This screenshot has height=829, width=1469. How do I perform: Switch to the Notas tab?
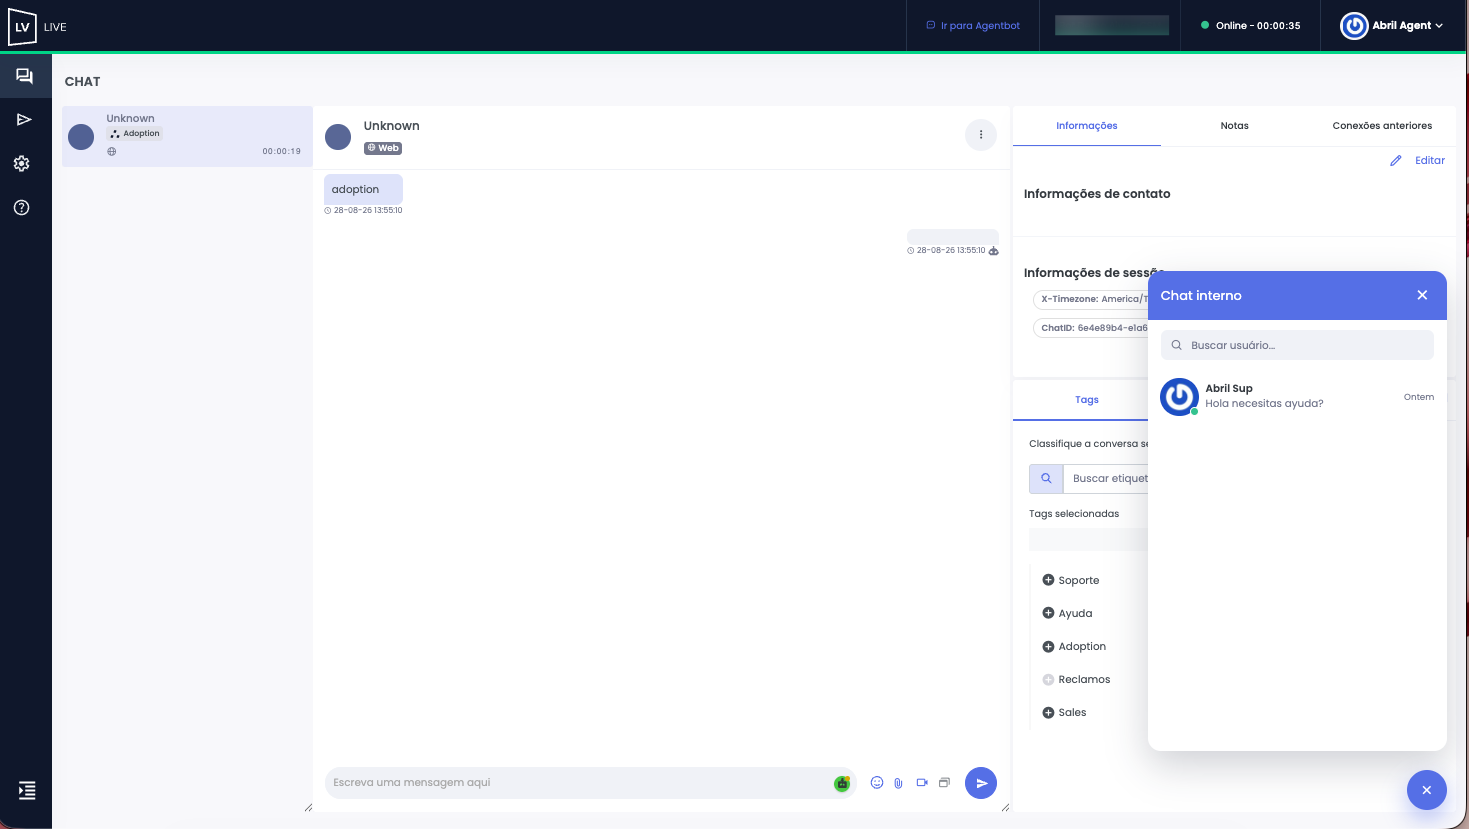(x=1235, y=126)
